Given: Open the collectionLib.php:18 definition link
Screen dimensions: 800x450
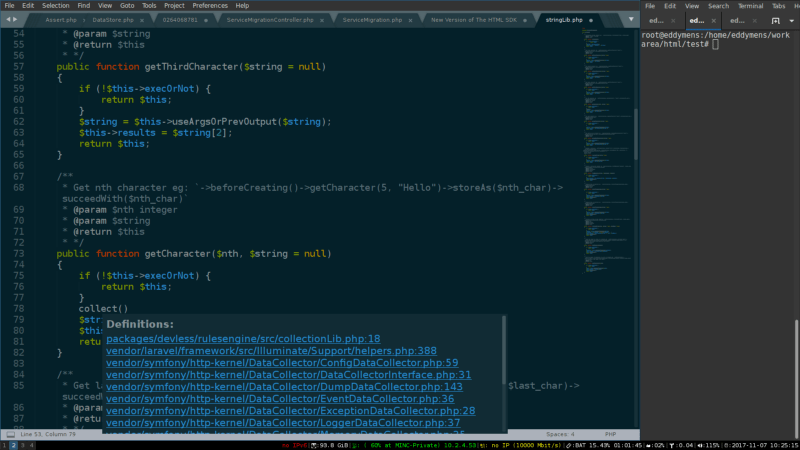Looking at the screenshot, I should [x=243, y=339].
